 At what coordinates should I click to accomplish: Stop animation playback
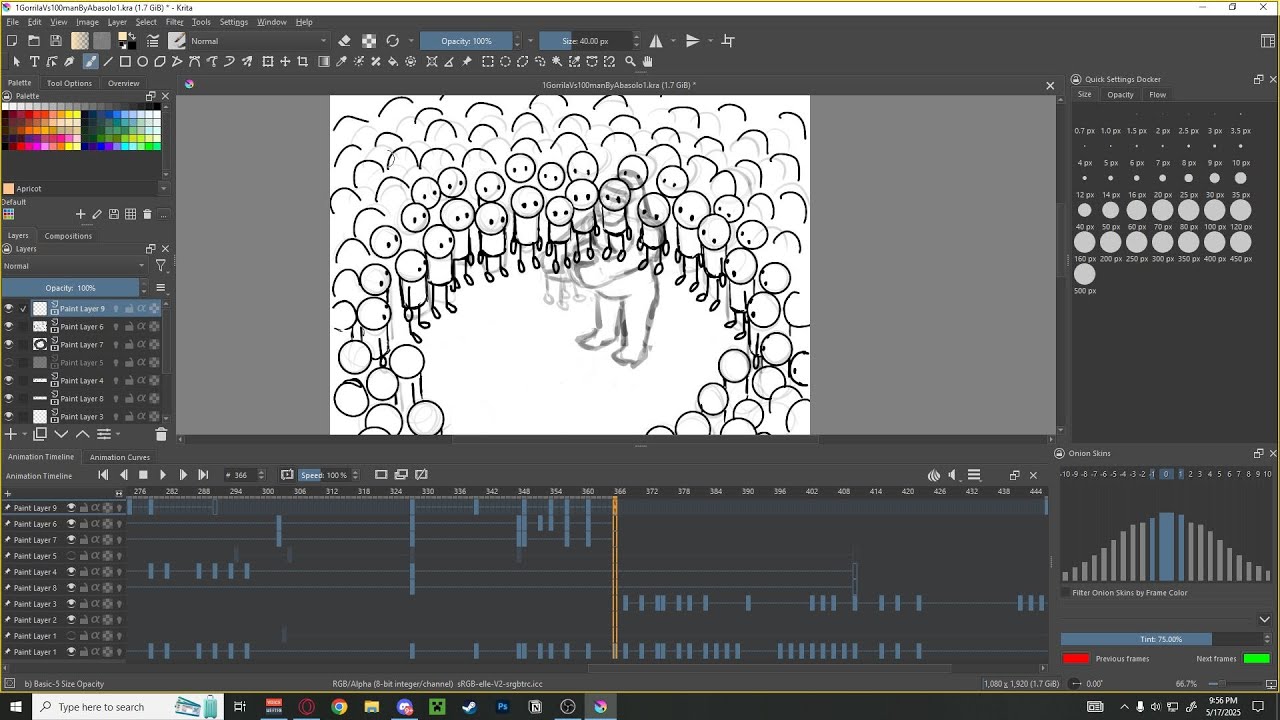tap(143, 475)
